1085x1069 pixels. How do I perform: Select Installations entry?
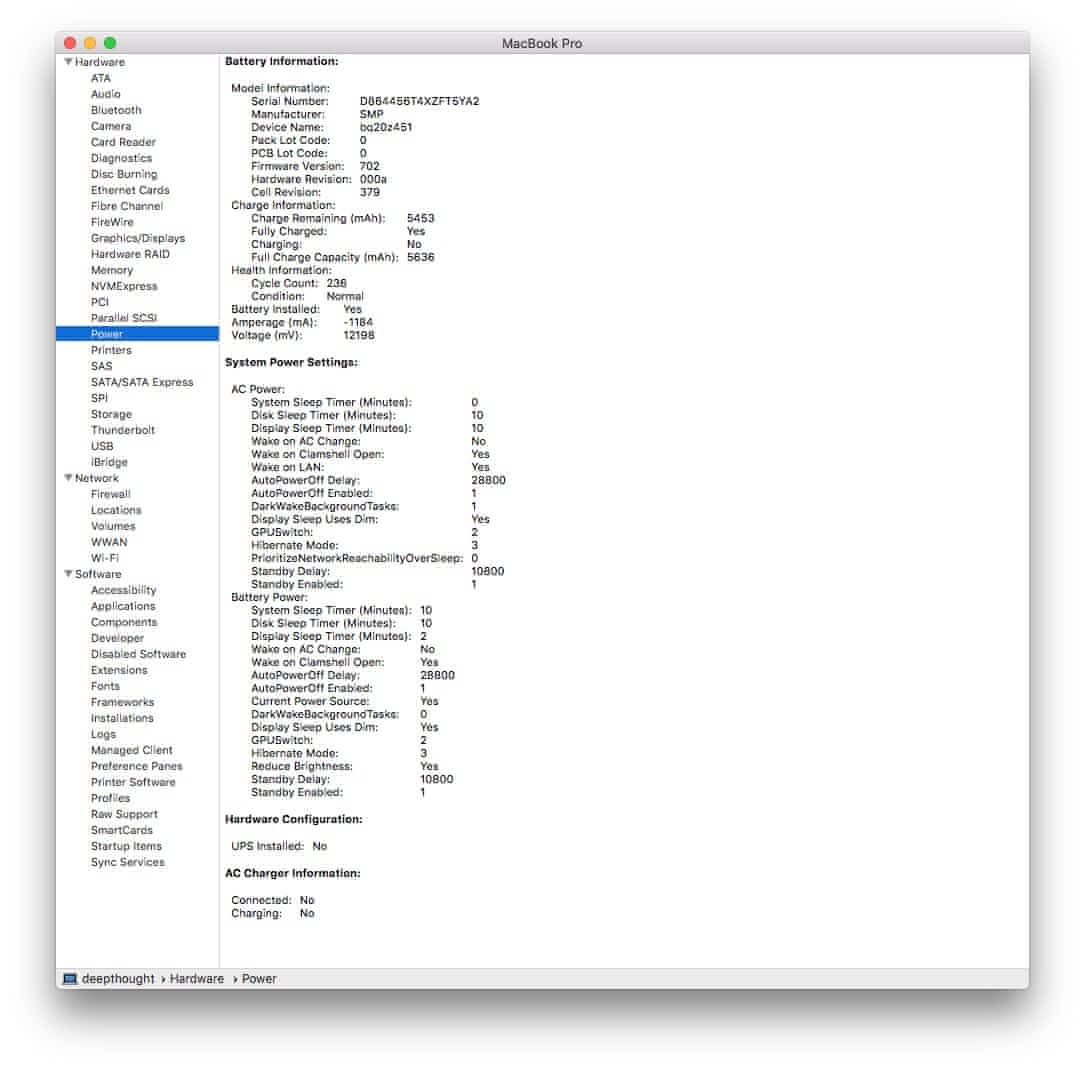pyautogui.click(x=122, y=718)
